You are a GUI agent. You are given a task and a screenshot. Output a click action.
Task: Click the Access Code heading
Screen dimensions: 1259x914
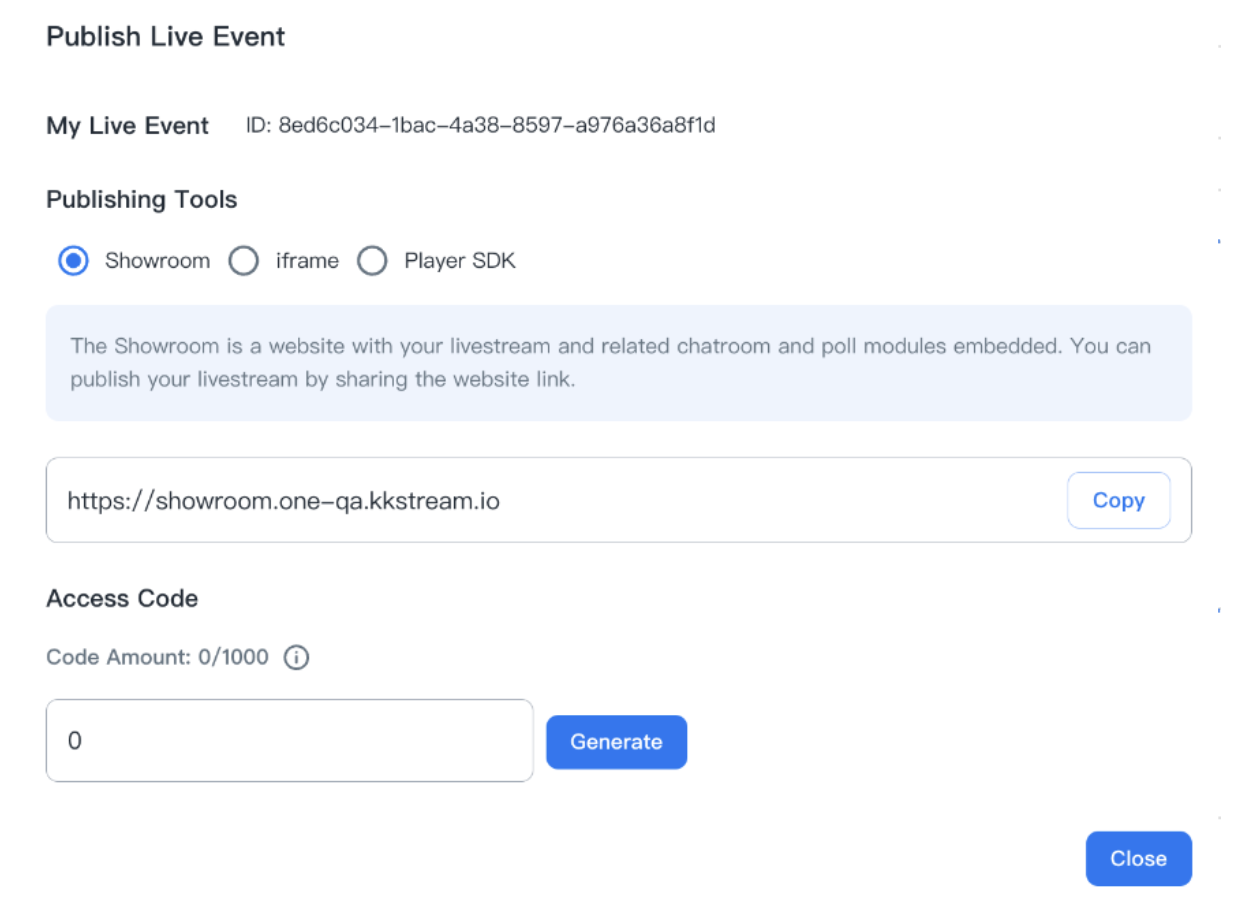pyautogui.click(x=122, y=599)
